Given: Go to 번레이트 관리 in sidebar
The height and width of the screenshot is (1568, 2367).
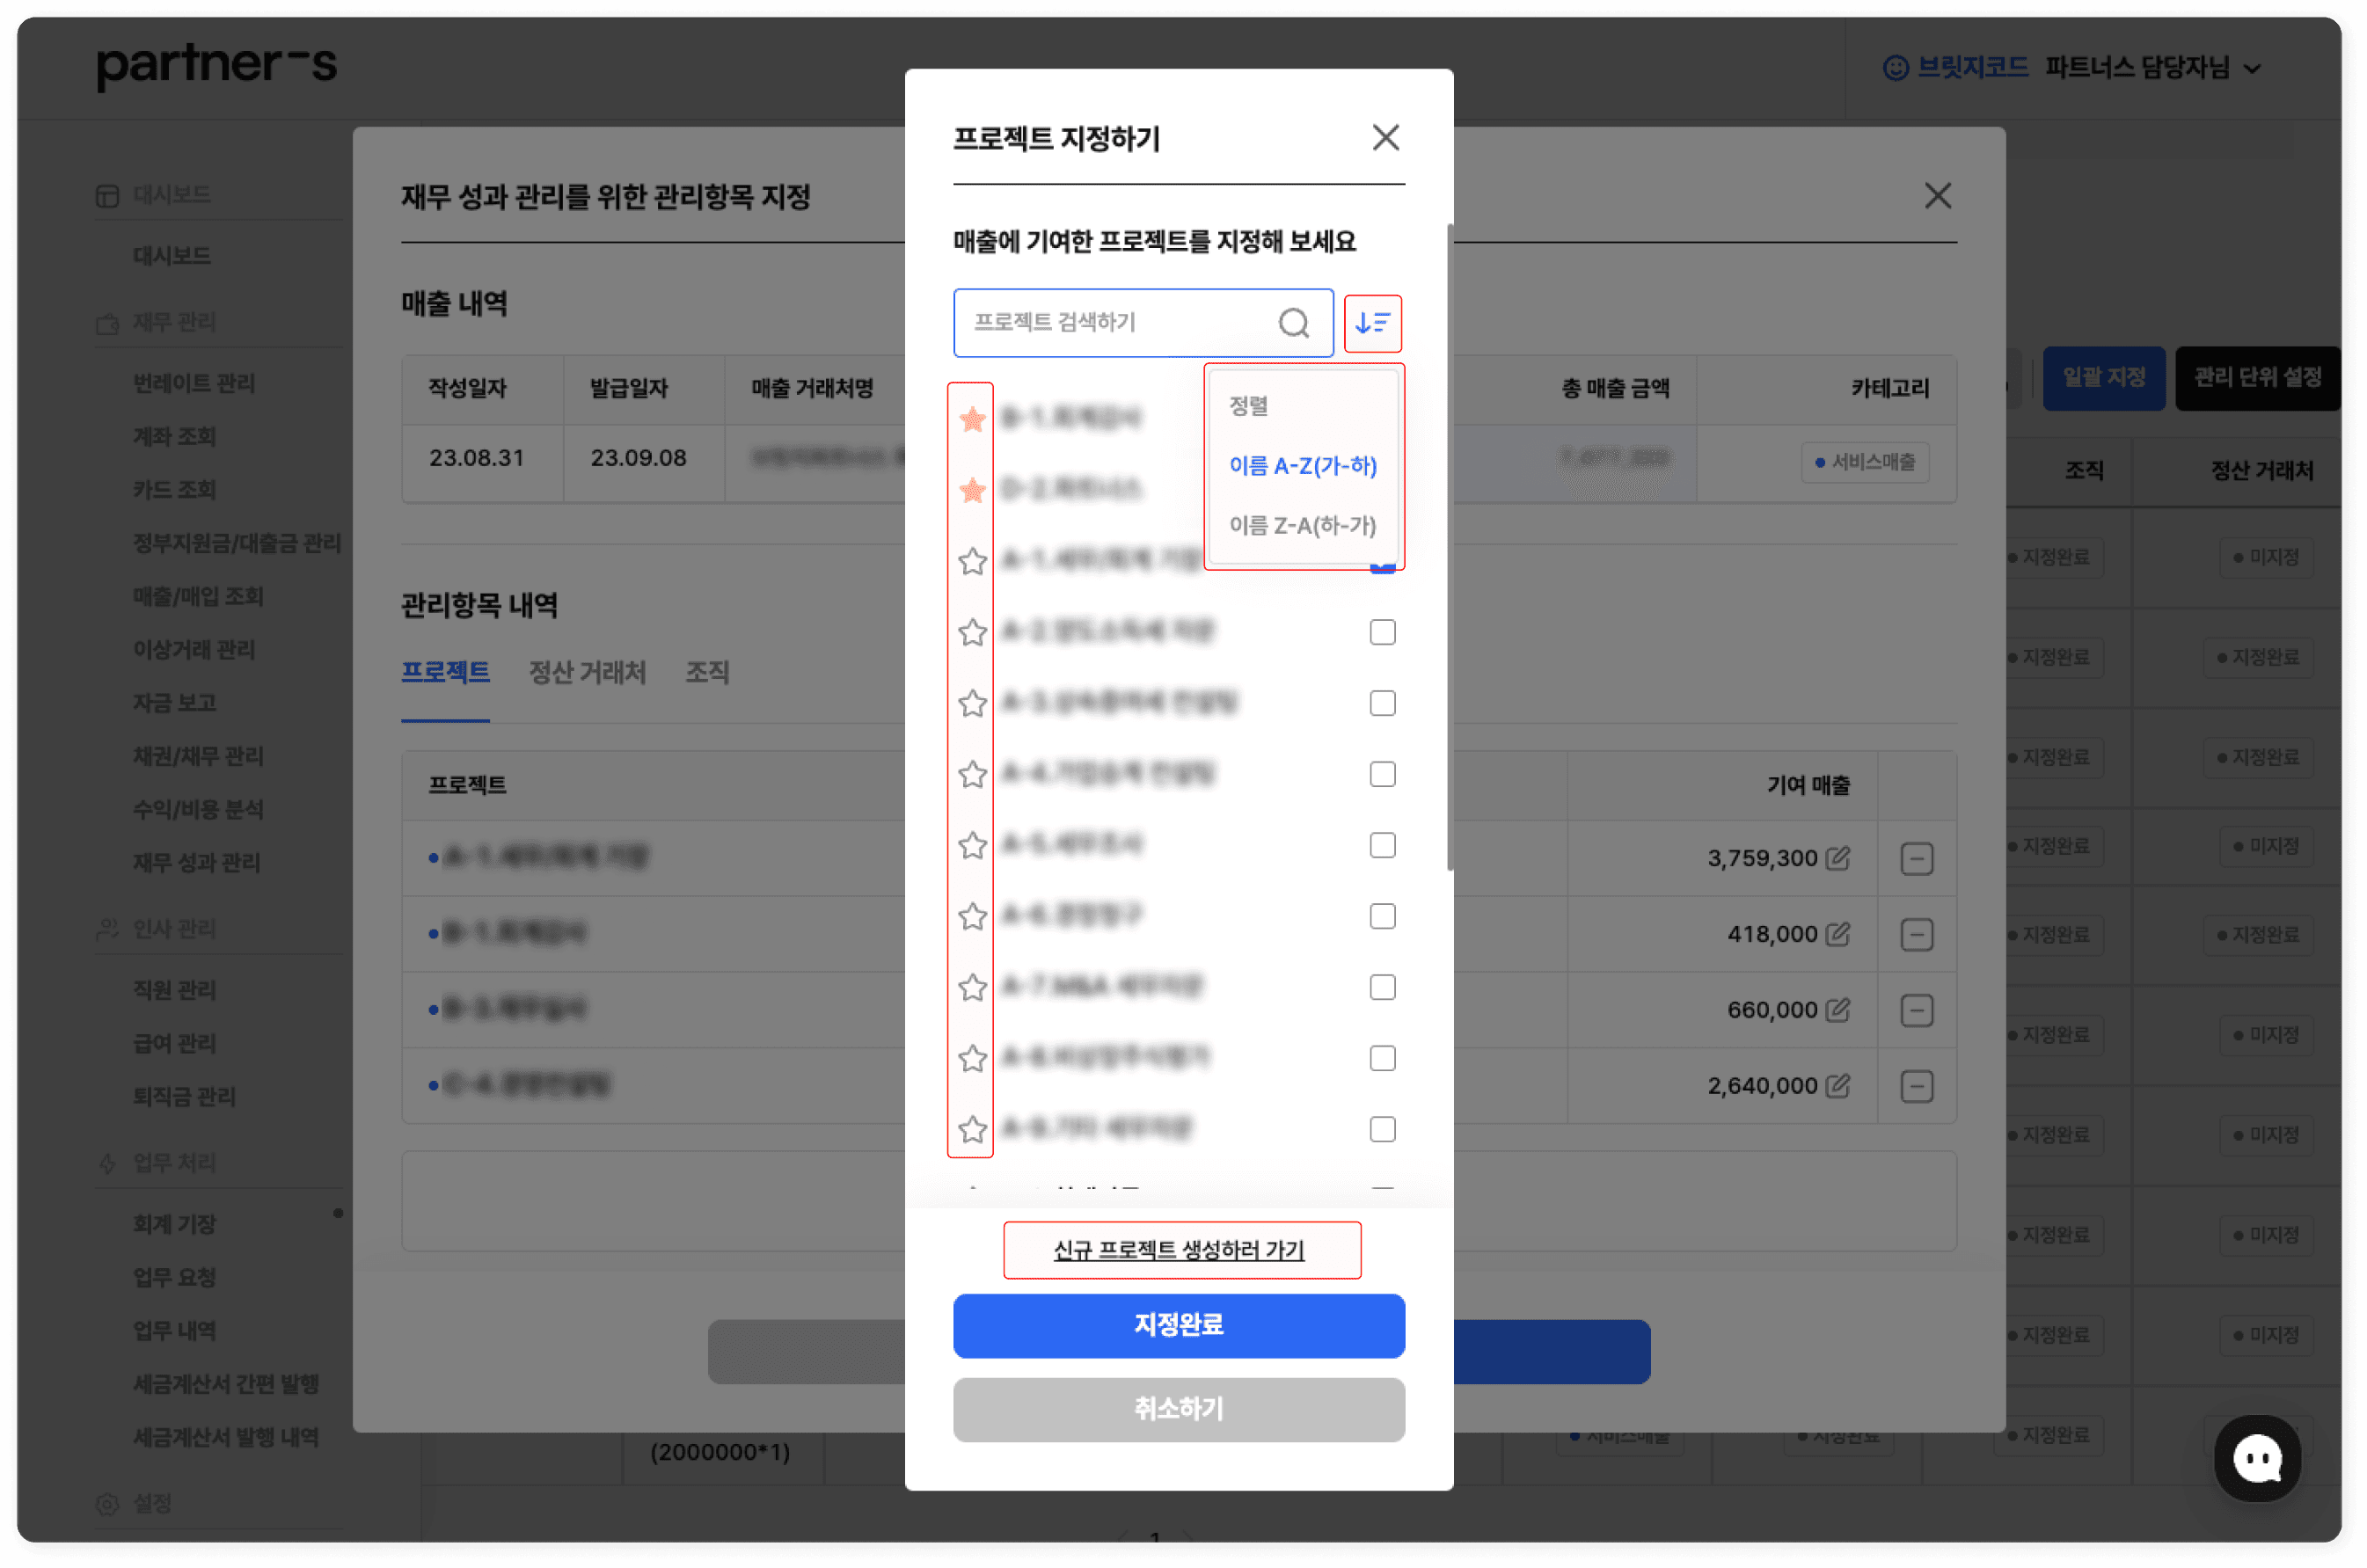Looking at the screenshot, I should (194, 383).
